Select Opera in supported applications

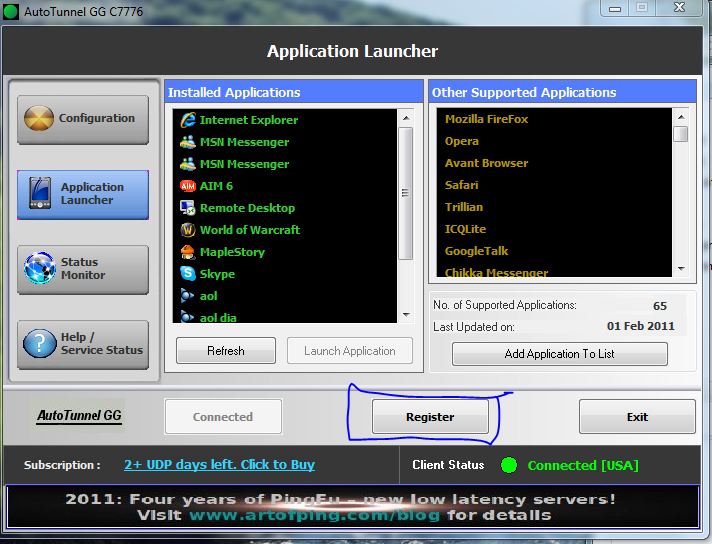tap(462, 141)
